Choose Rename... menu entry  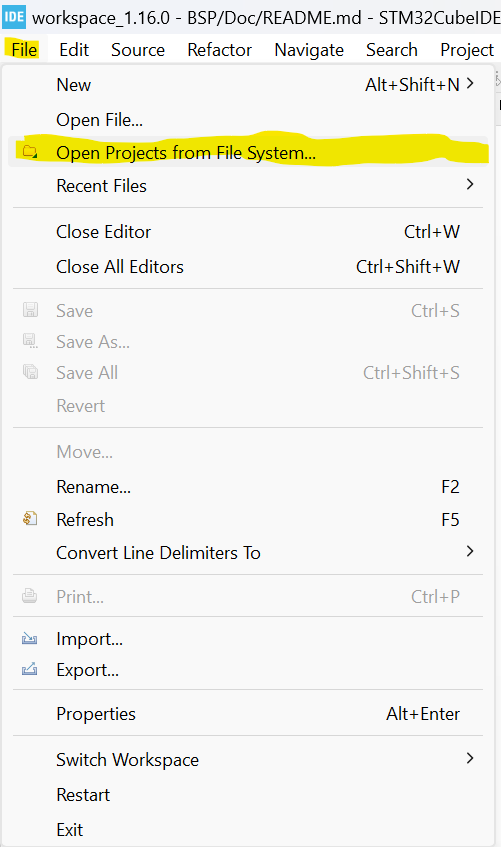click(x=248, y=487)
